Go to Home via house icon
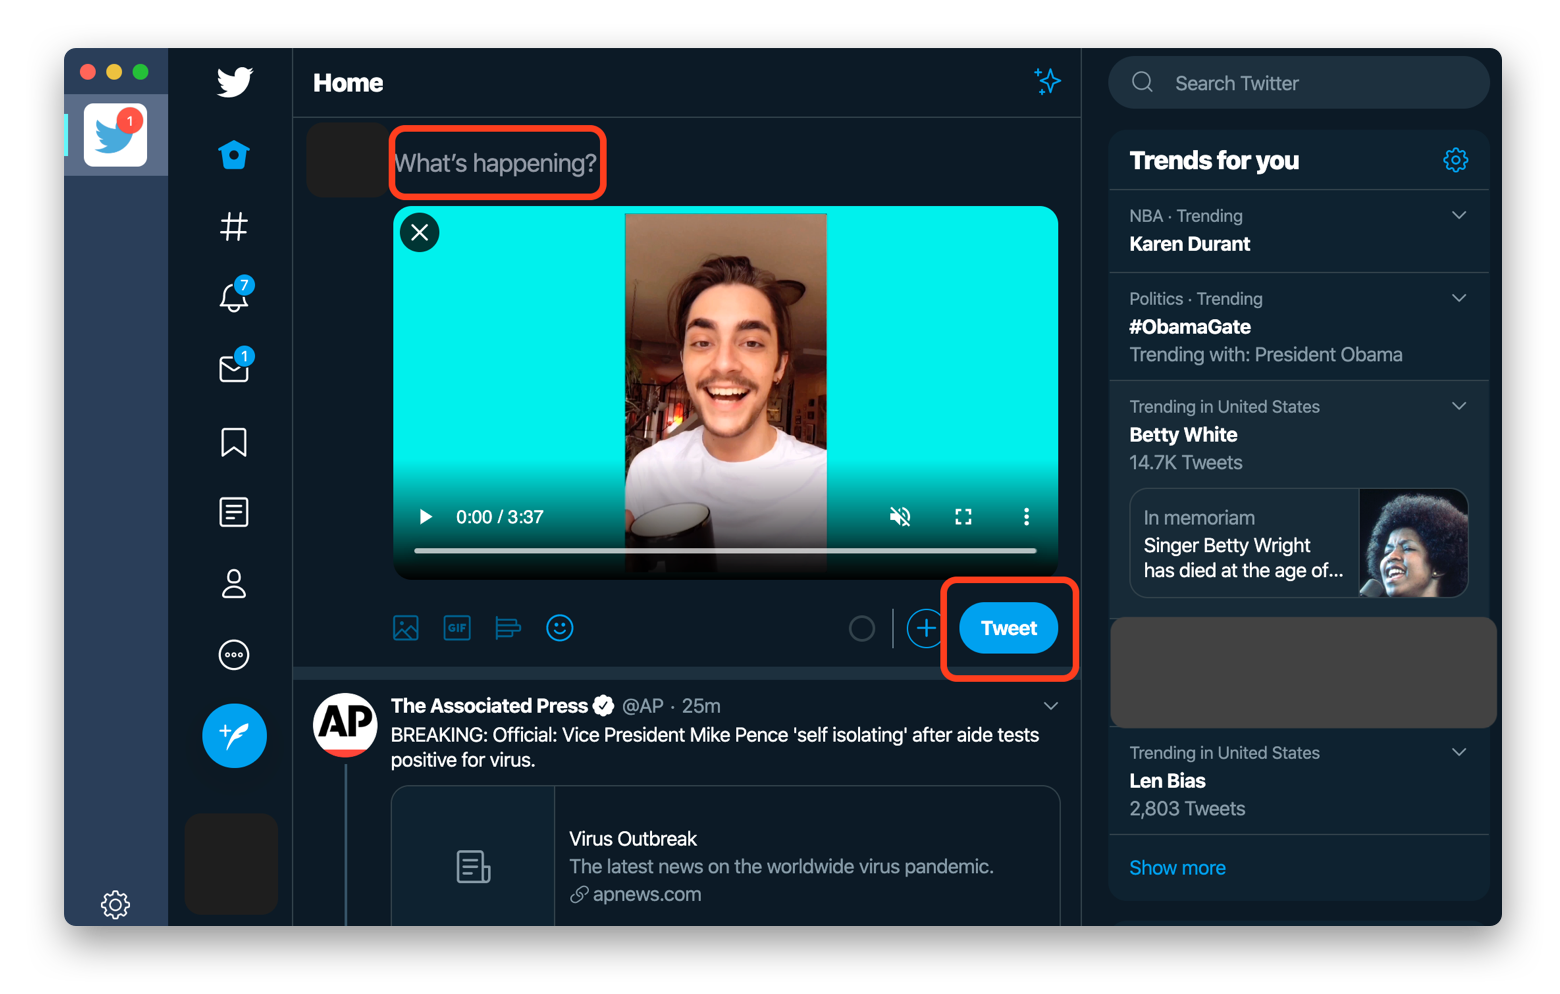This screenshot has height=994, width=1560. (x=234, y=155)
